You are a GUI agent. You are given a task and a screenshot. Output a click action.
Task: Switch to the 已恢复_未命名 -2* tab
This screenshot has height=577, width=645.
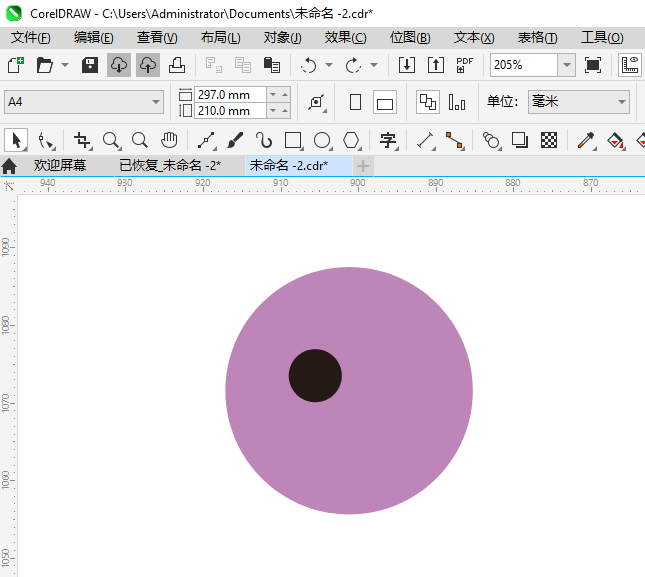click(x=170, y=165)
